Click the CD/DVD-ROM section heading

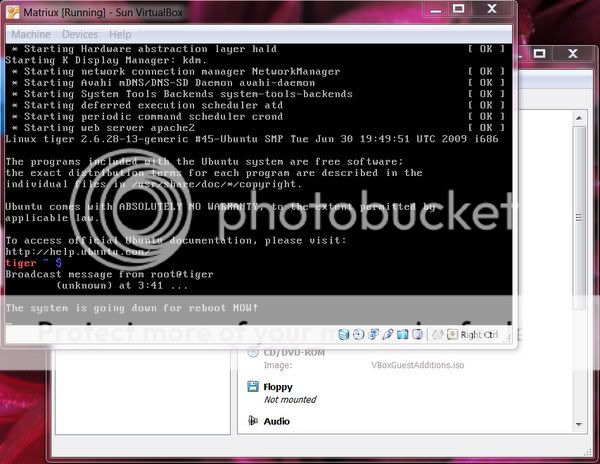tap(294, 353)
